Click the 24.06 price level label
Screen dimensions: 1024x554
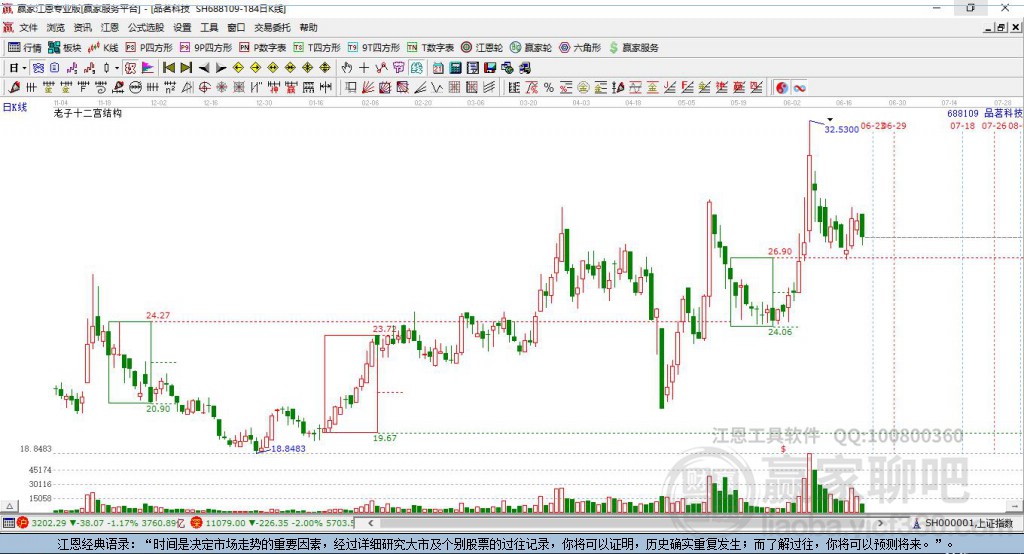(780, 332)
